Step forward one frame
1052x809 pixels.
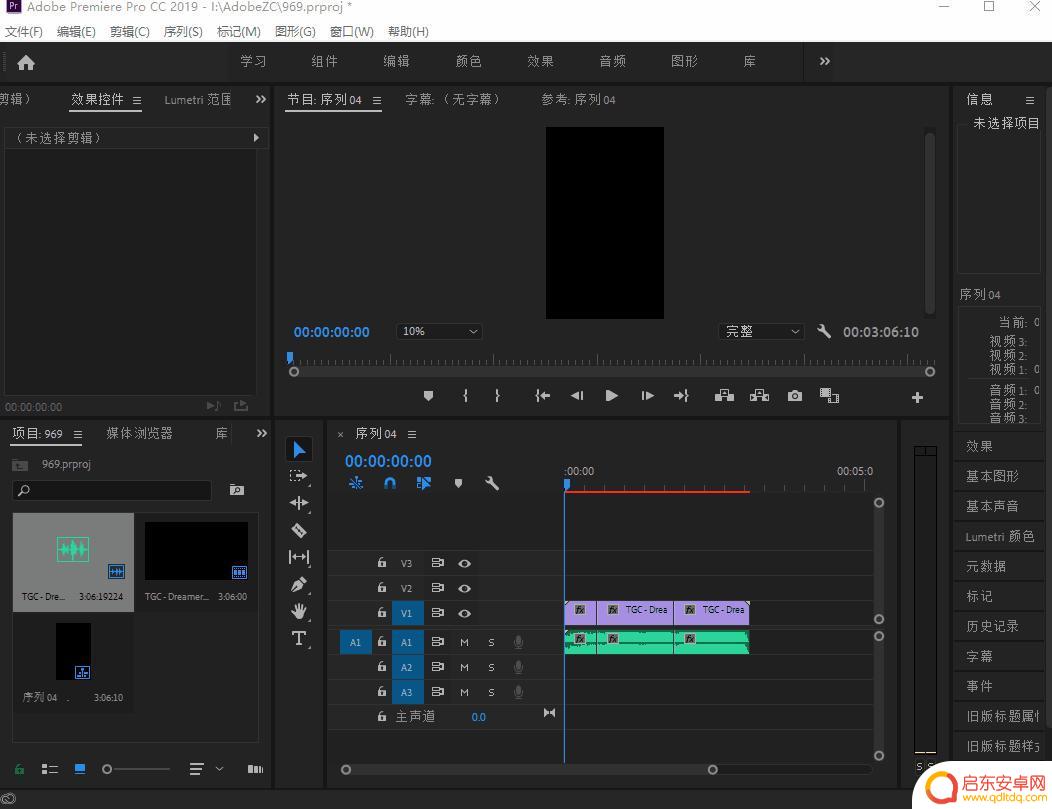(647, 396)
